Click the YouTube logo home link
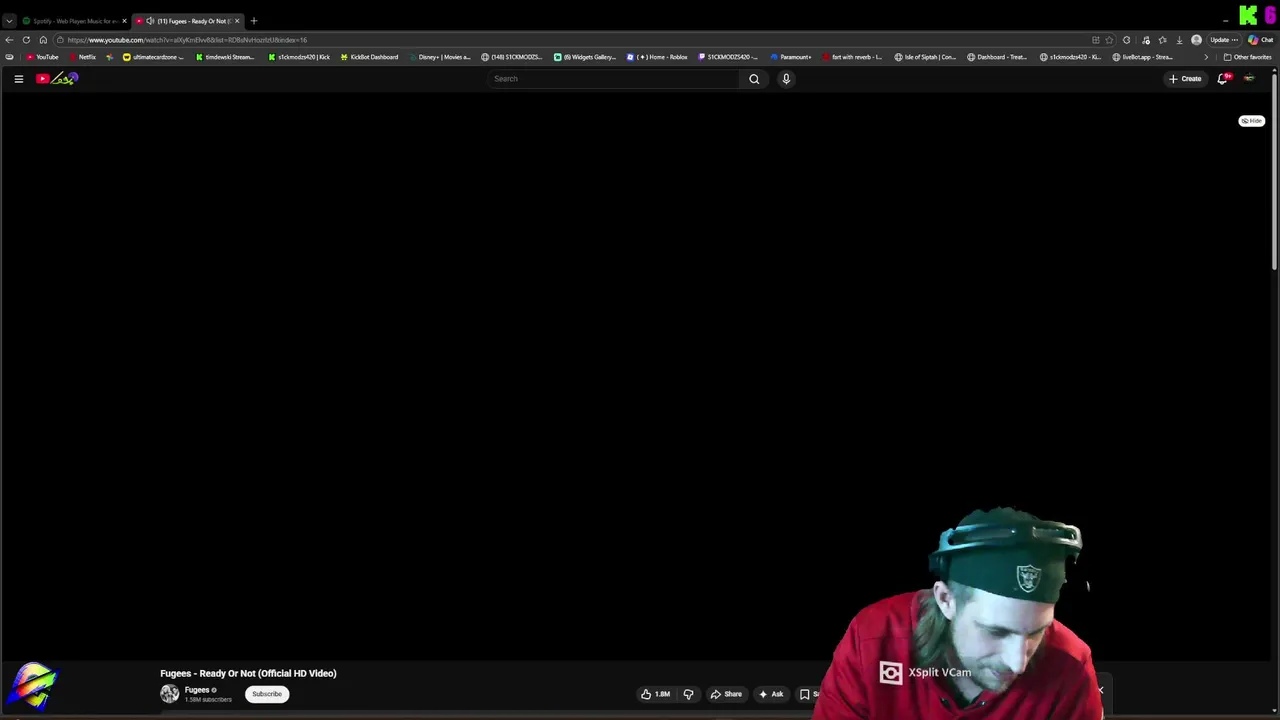Image resolution: width=1280 pixels, height=720 pixels. [x=57, y=79]
